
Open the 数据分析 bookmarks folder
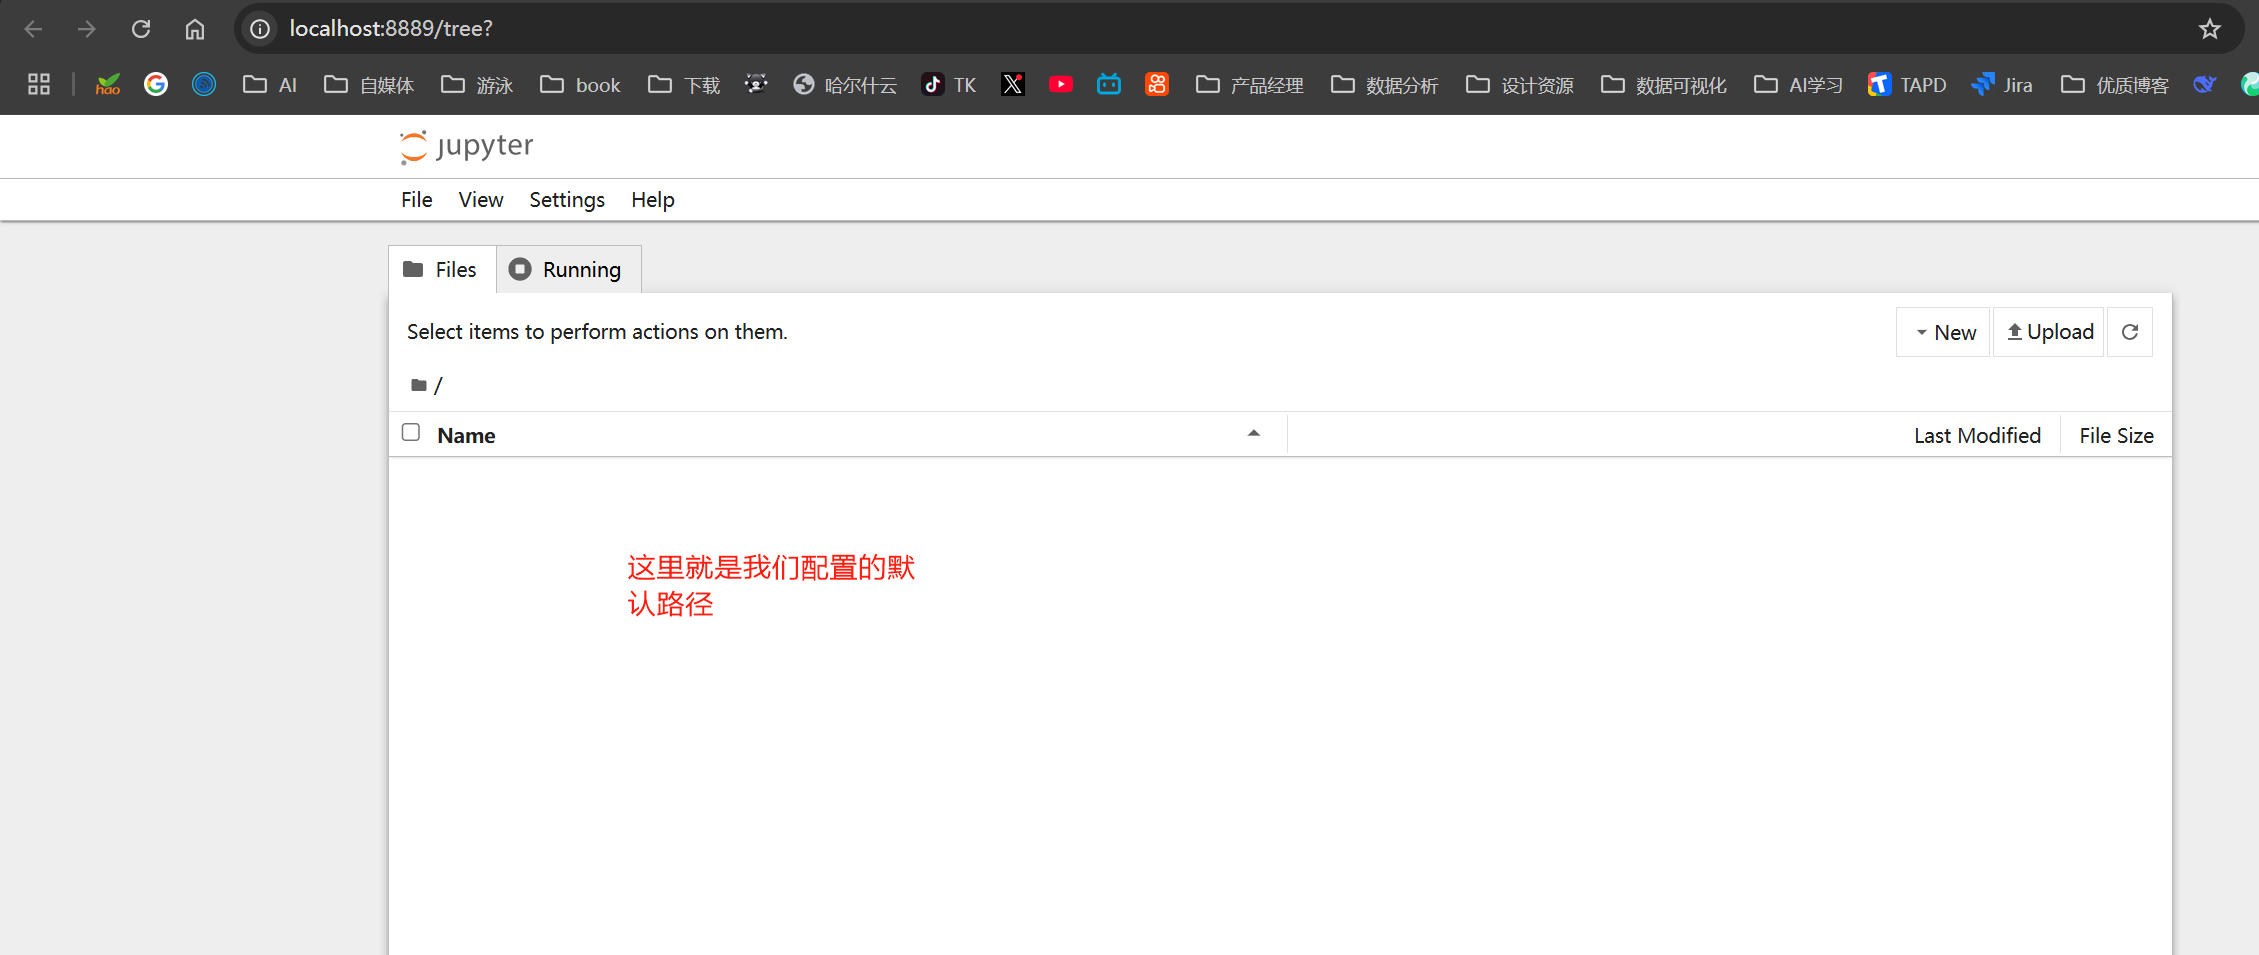coord(1385,84)
